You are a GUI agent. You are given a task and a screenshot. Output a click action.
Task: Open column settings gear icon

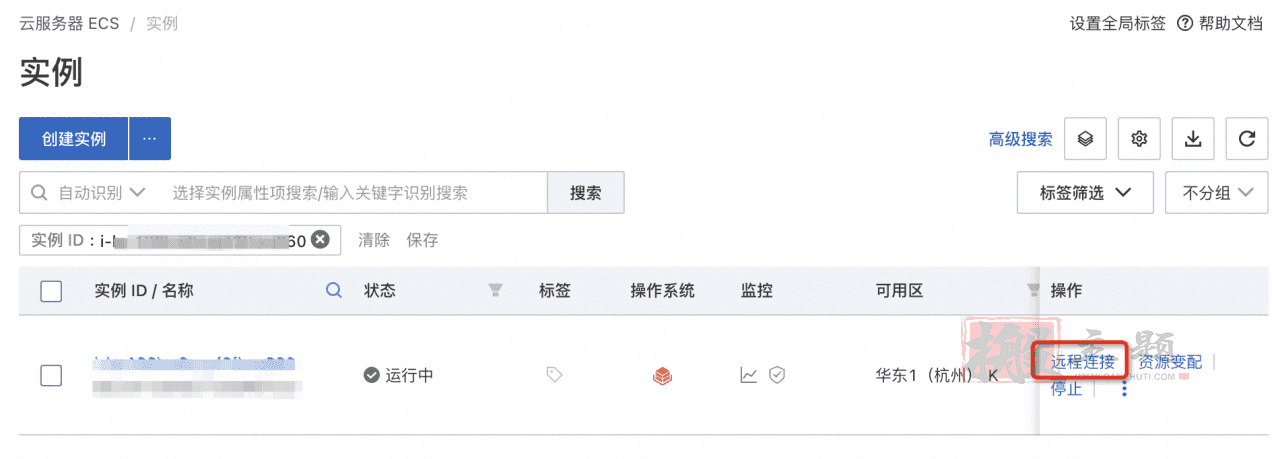1138,139
